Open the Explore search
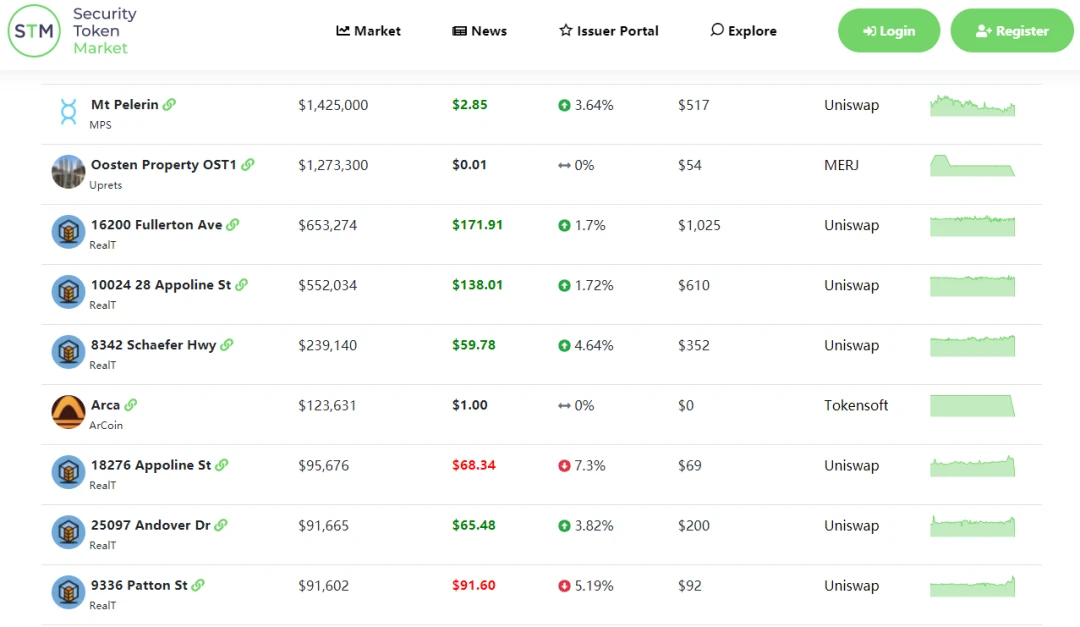This screenshot has width=1080, height=627. (743, 31)
